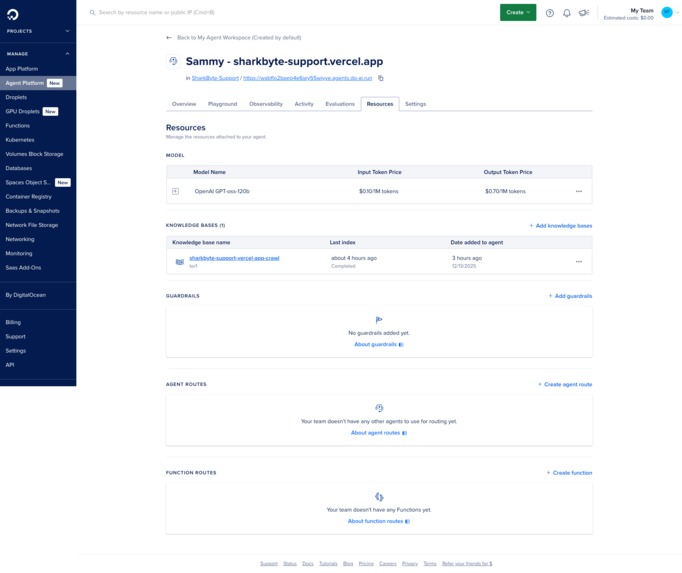Screen dimensions: 682x573
Task: Open the About function routes link
Action: click(379, 521)
